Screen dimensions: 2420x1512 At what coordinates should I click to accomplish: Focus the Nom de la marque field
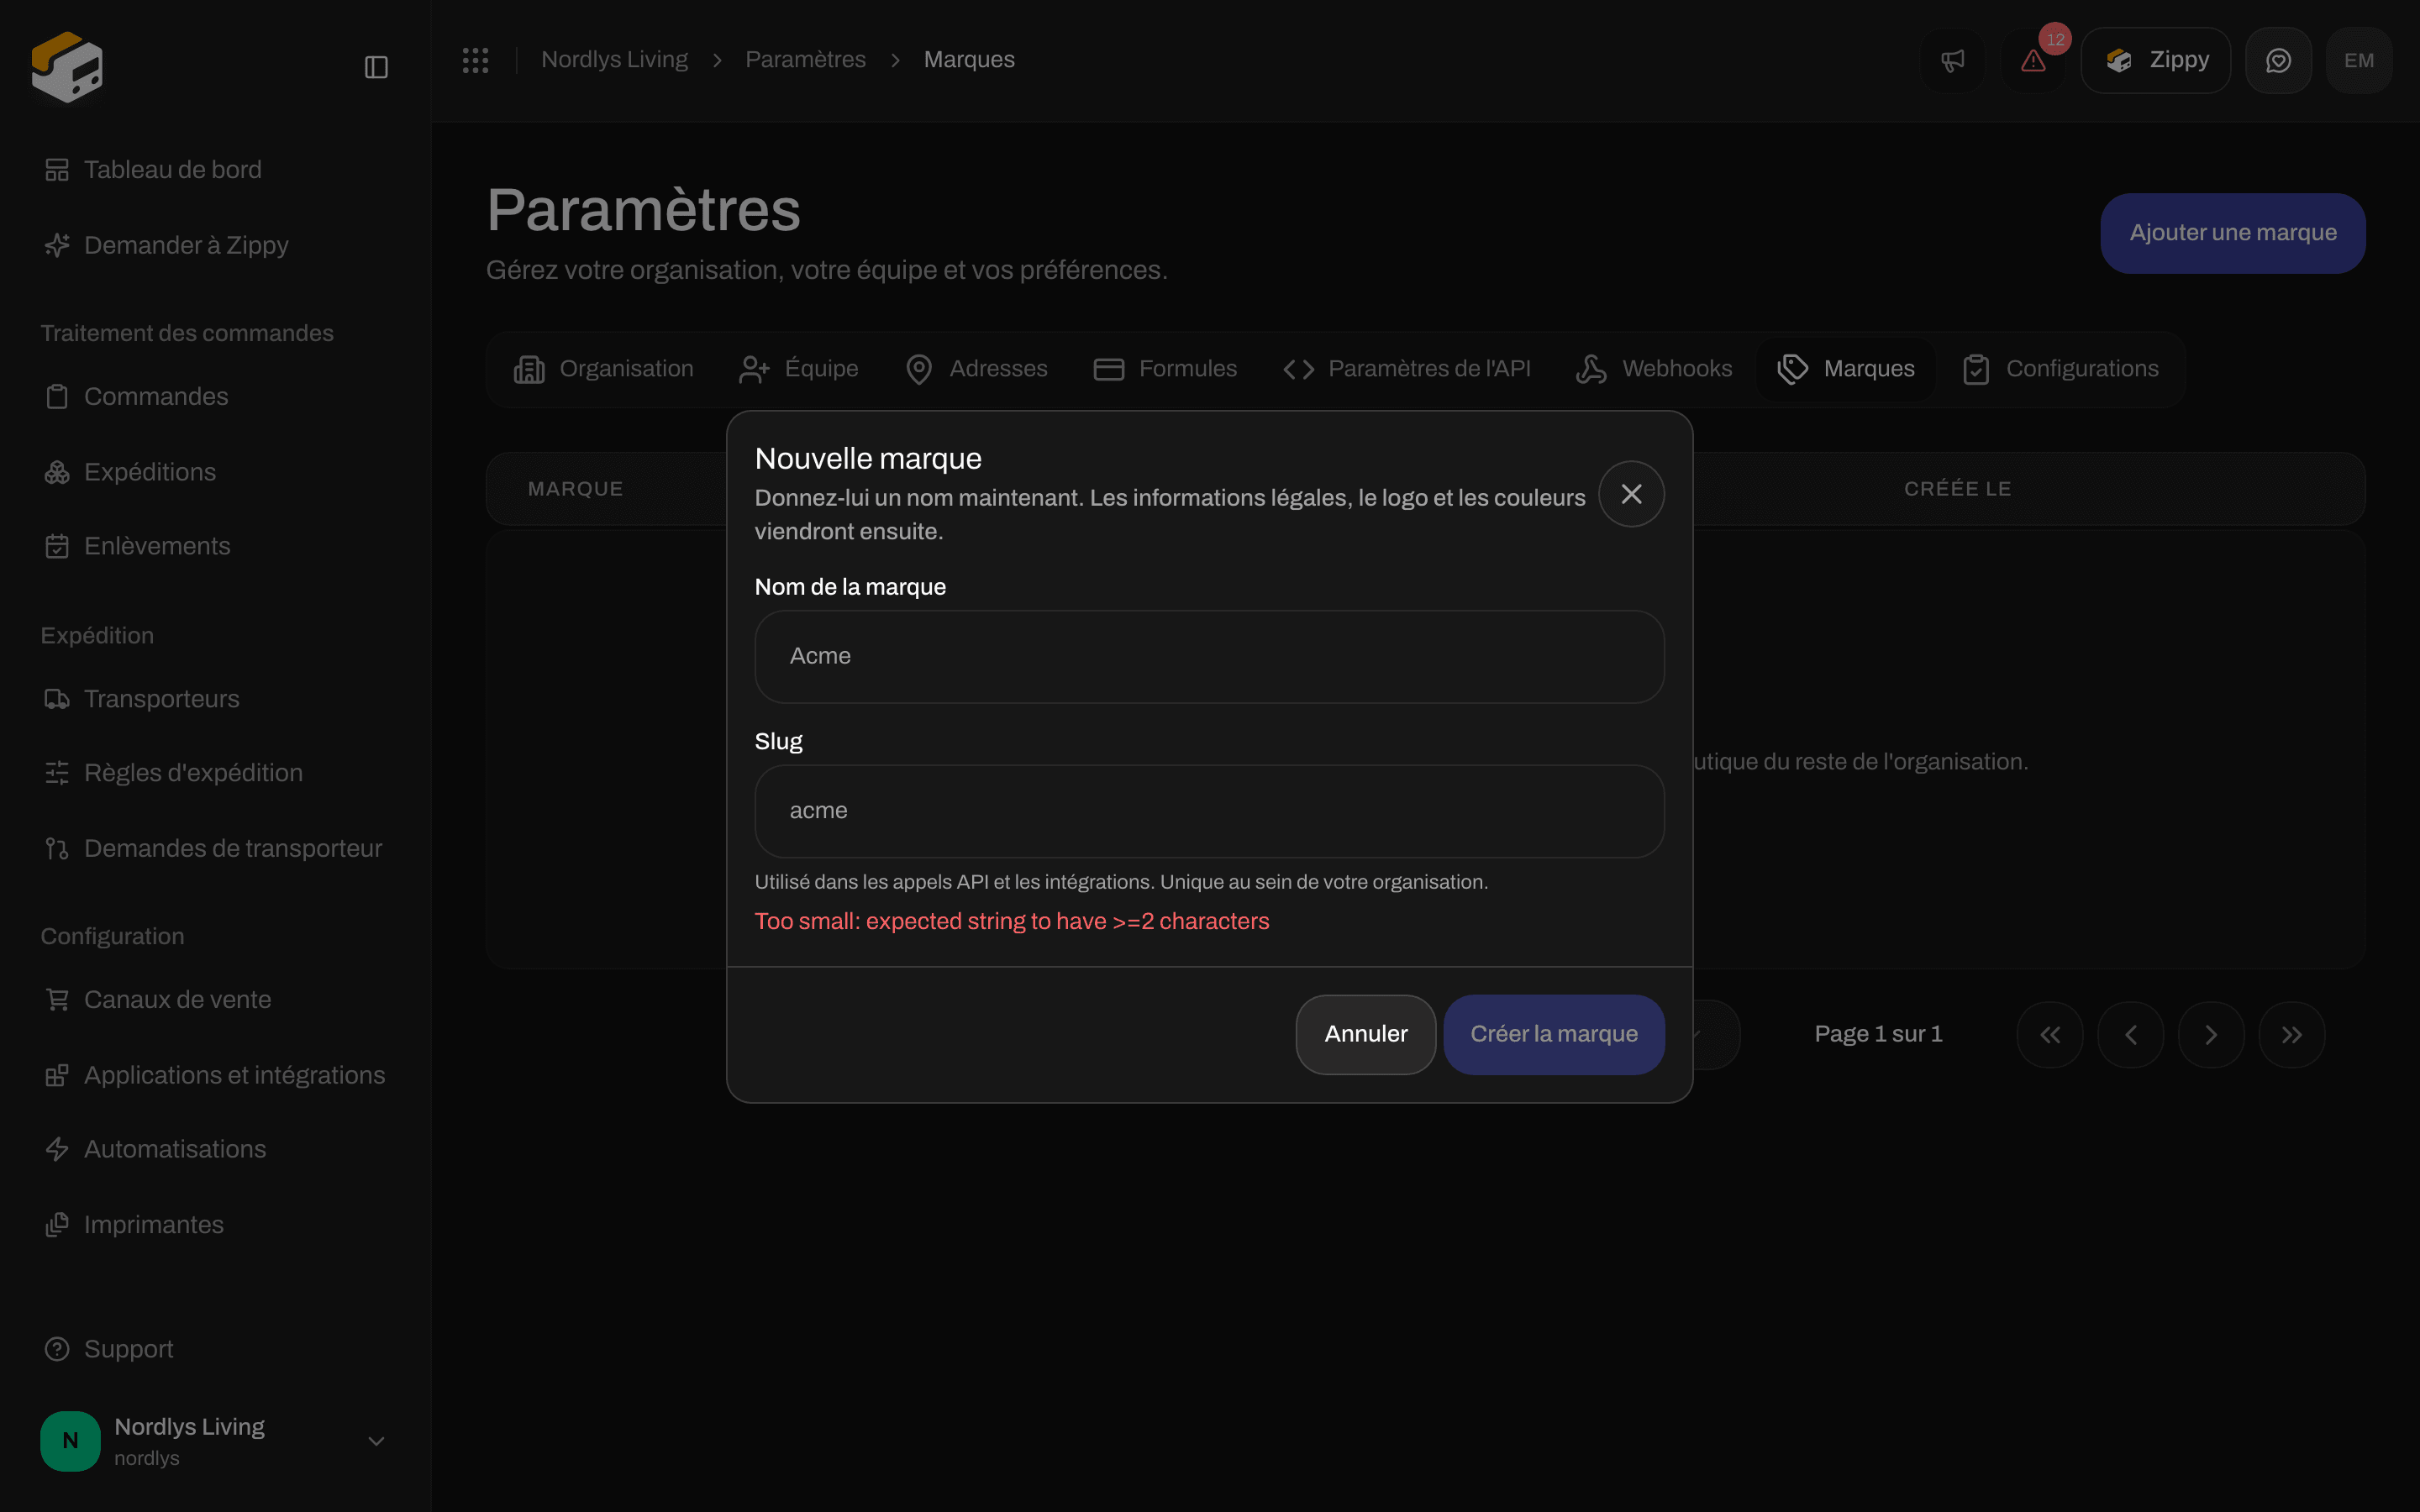click(1209, 656)
